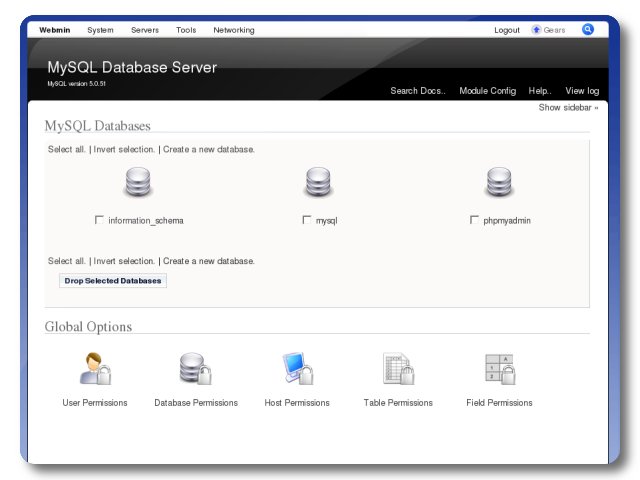Open the information_schema database icon

(138, 183)
